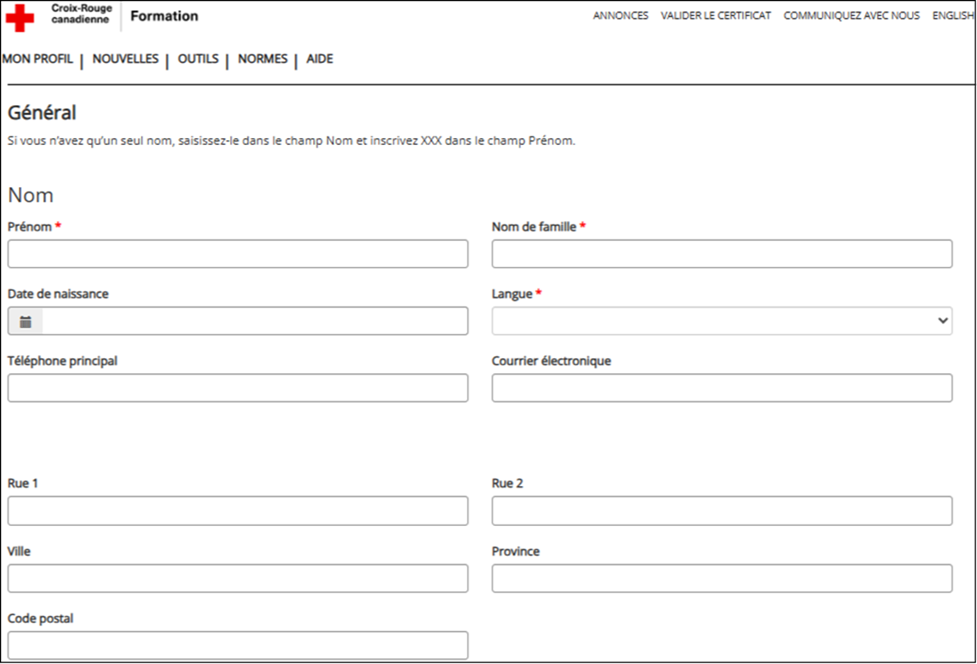Viewport: 977px width, 664px height.
Task: Expand the Langue dropdown
Action: (x=721, y=321)
